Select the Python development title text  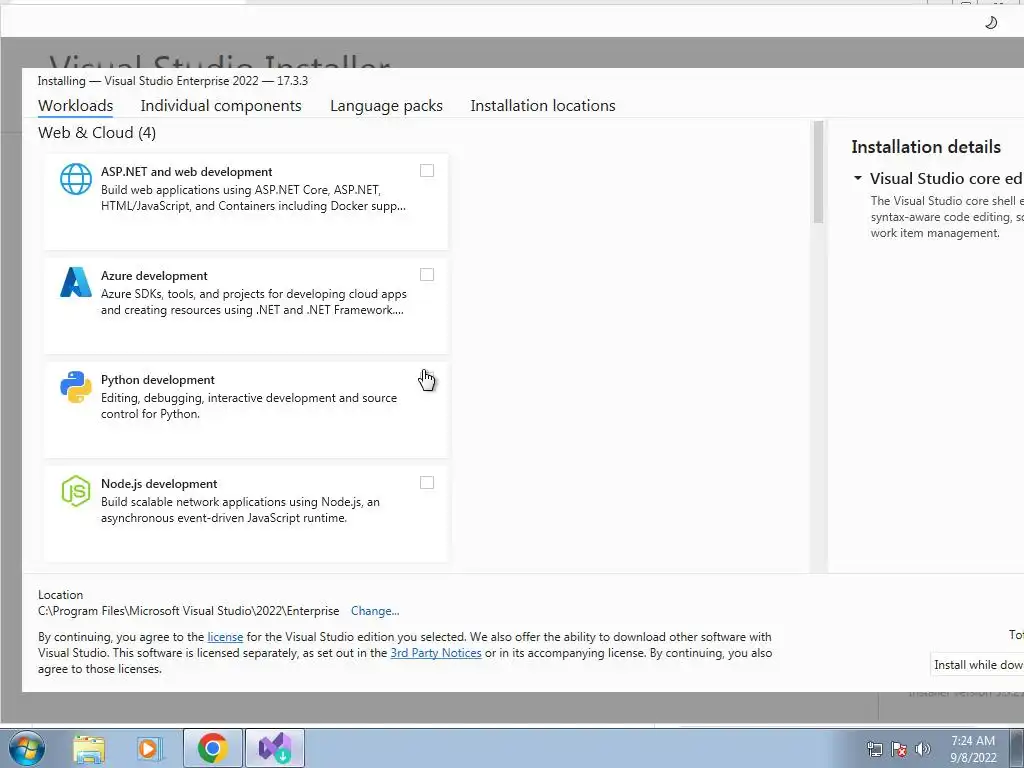point(157,380)
